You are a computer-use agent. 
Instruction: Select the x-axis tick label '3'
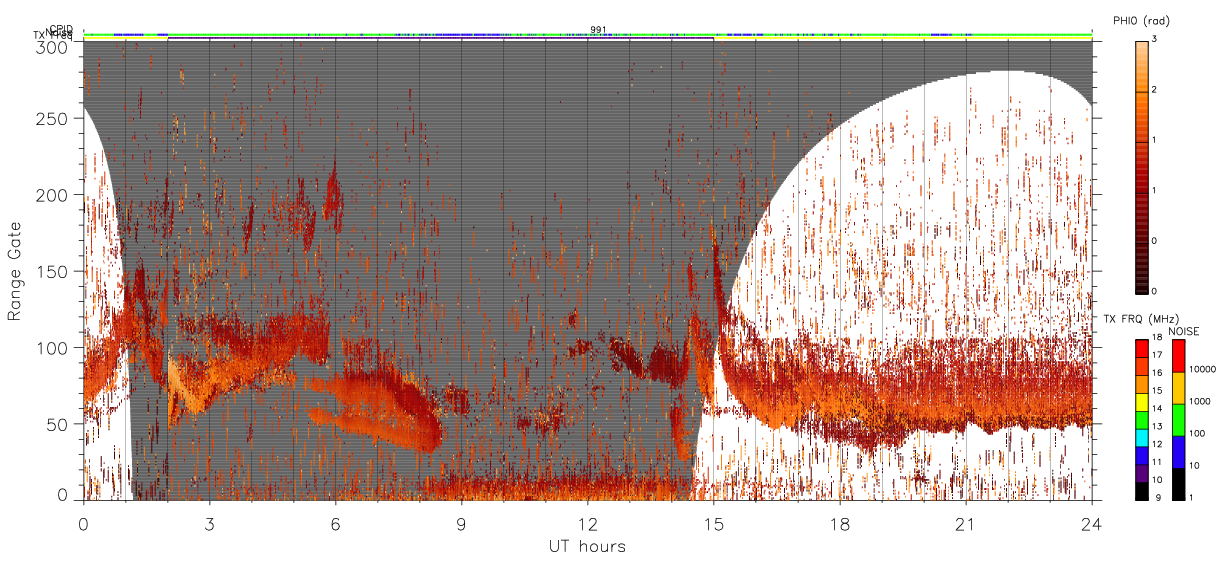click(x=209, y=523)
